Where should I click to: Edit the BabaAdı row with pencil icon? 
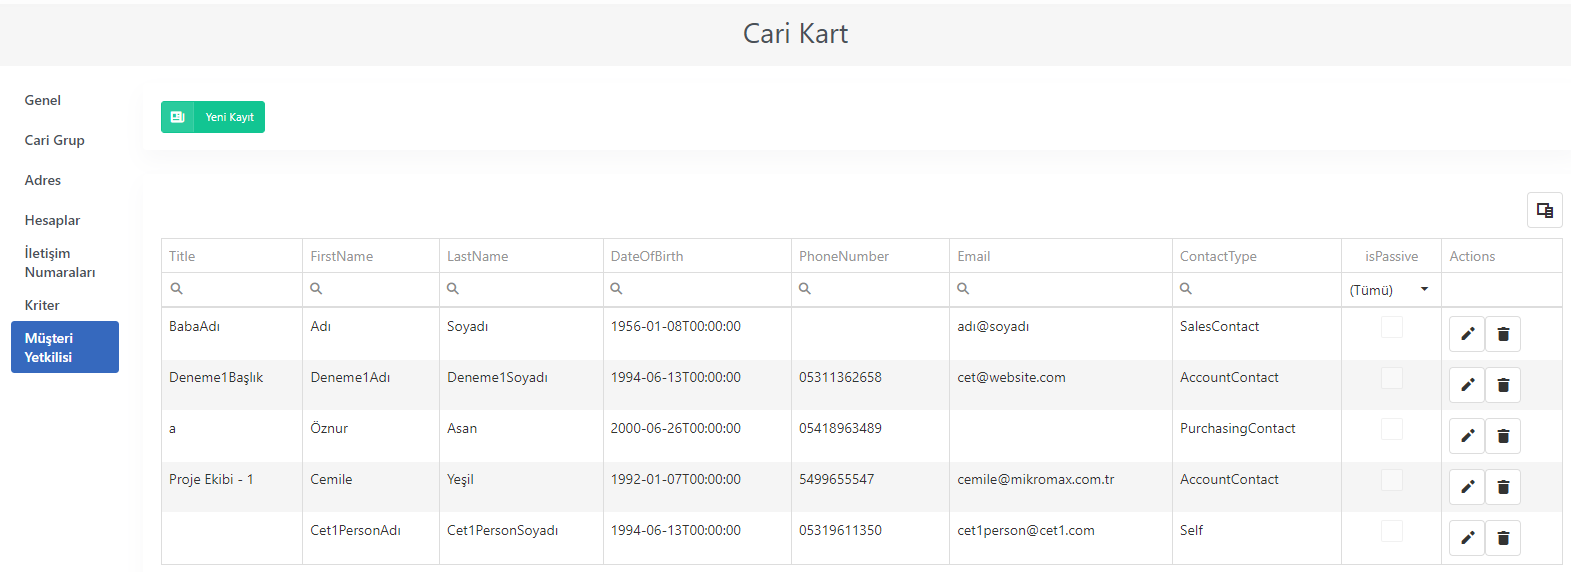point(1467,334)
